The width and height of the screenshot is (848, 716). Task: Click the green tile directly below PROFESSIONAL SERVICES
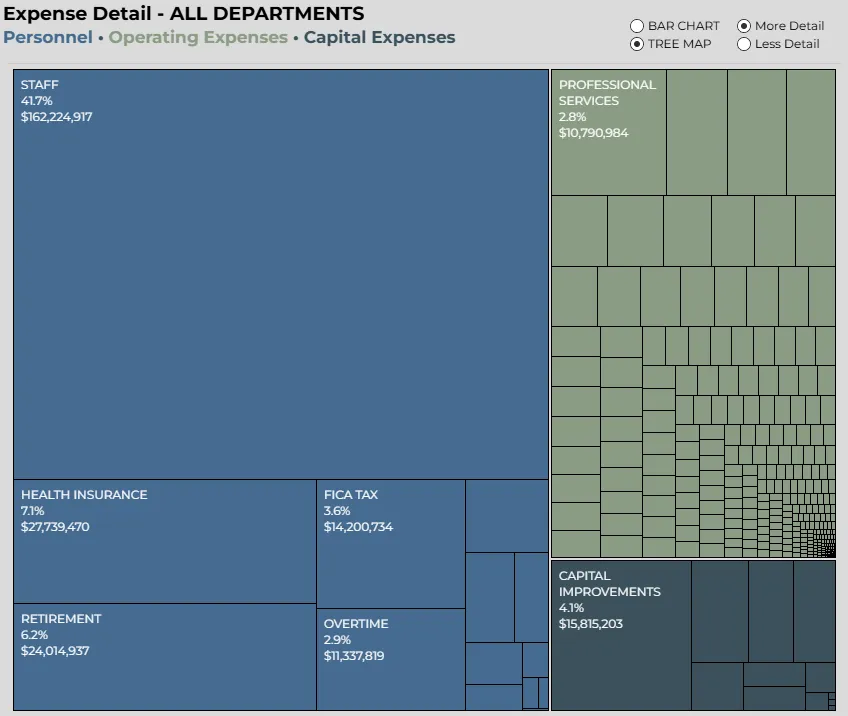point(579,231)
